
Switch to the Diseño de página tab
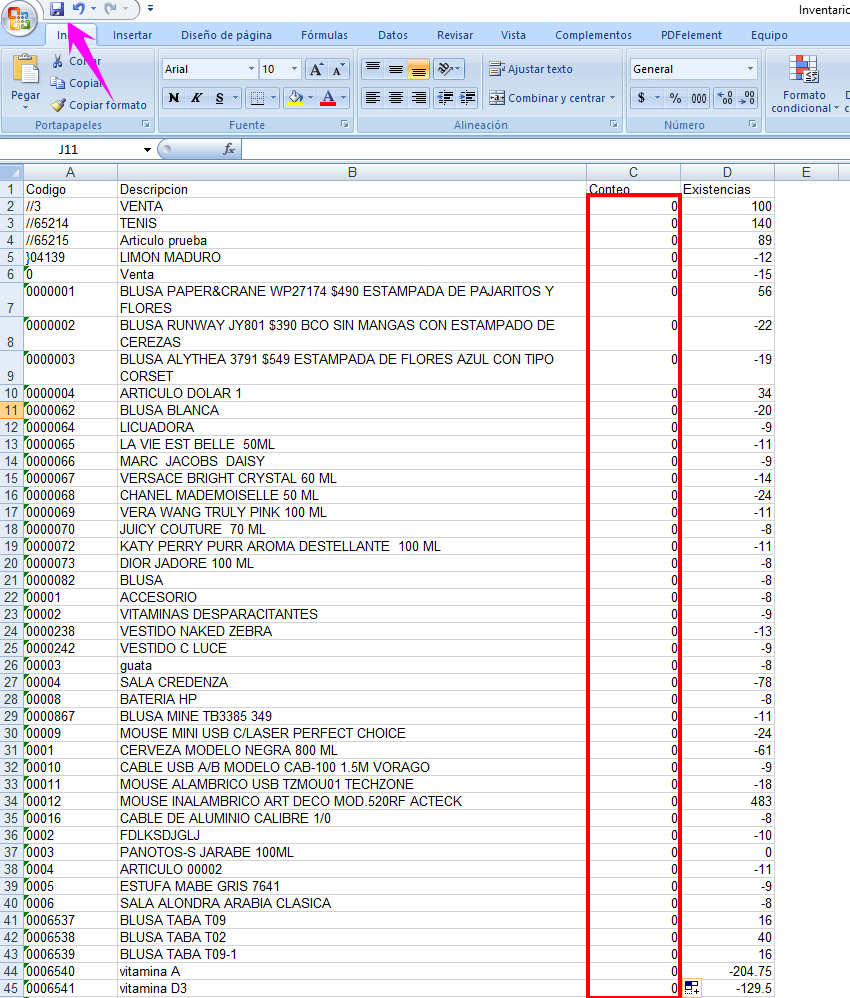point(226,35)
